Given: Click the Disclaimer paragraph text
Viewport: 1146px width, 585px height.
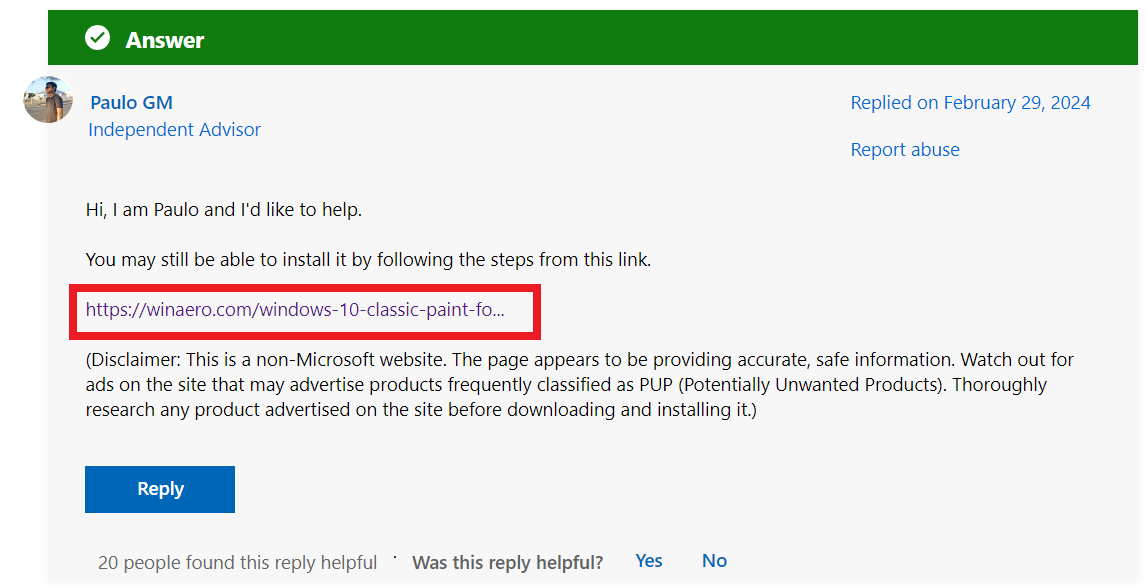Looking at the screenshot, I should [580, 385].
